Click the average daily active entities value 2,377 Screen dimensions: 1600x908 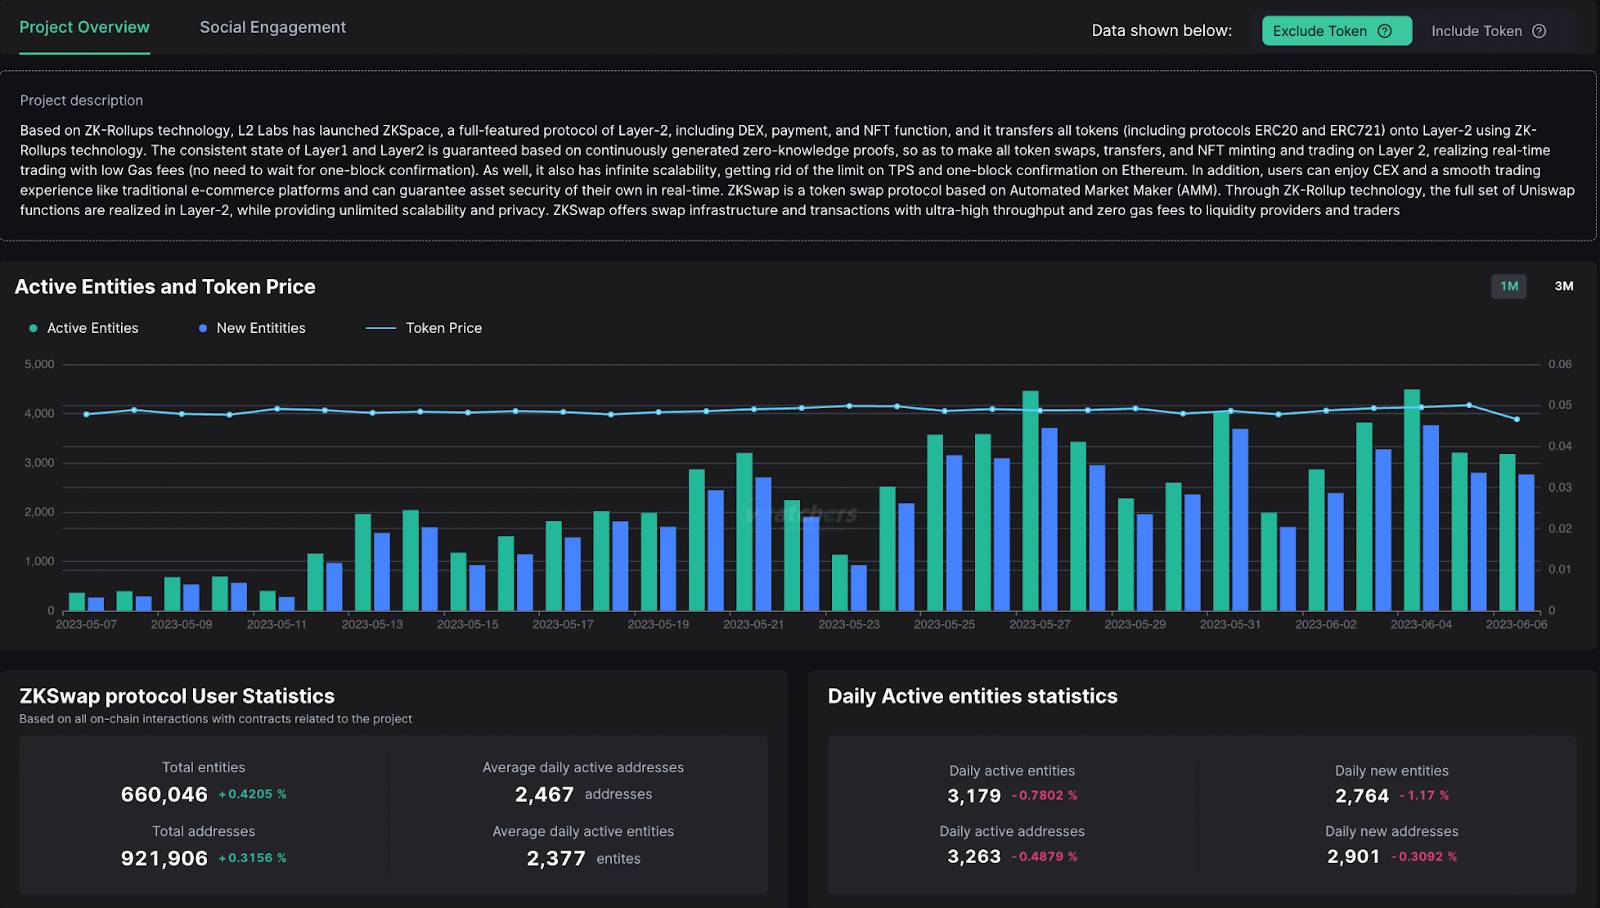(x=556, y=858)
